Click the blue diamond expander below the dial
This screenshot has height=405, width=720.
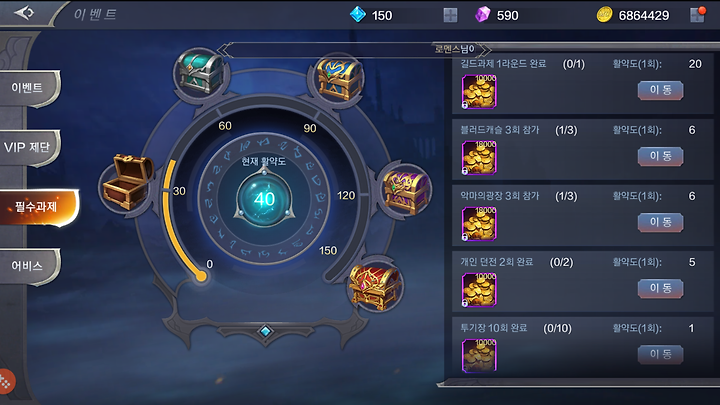tap(265, 331)
